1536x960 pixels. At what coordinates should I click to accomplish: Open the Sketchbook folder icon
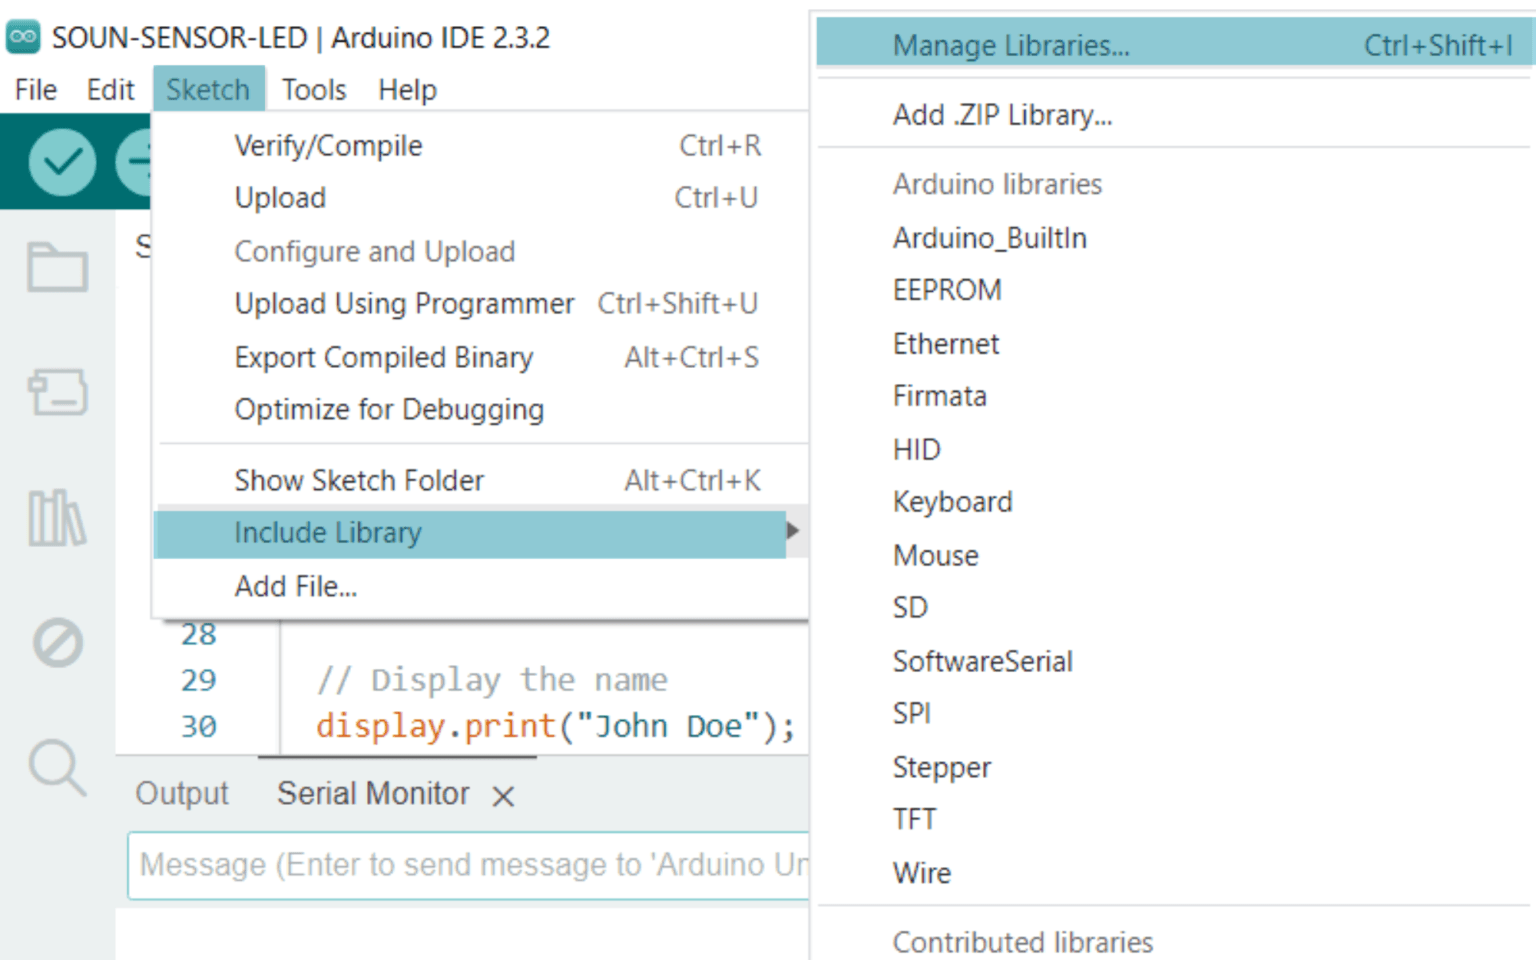click(57, 267)
